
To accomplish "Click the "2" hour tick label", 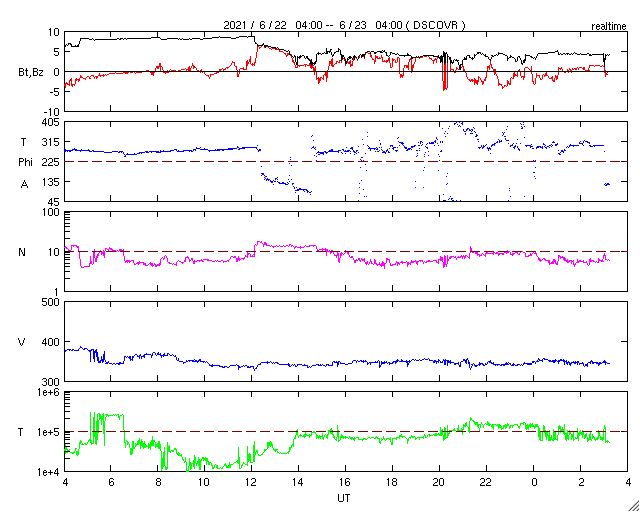I will tap(580, 482).
